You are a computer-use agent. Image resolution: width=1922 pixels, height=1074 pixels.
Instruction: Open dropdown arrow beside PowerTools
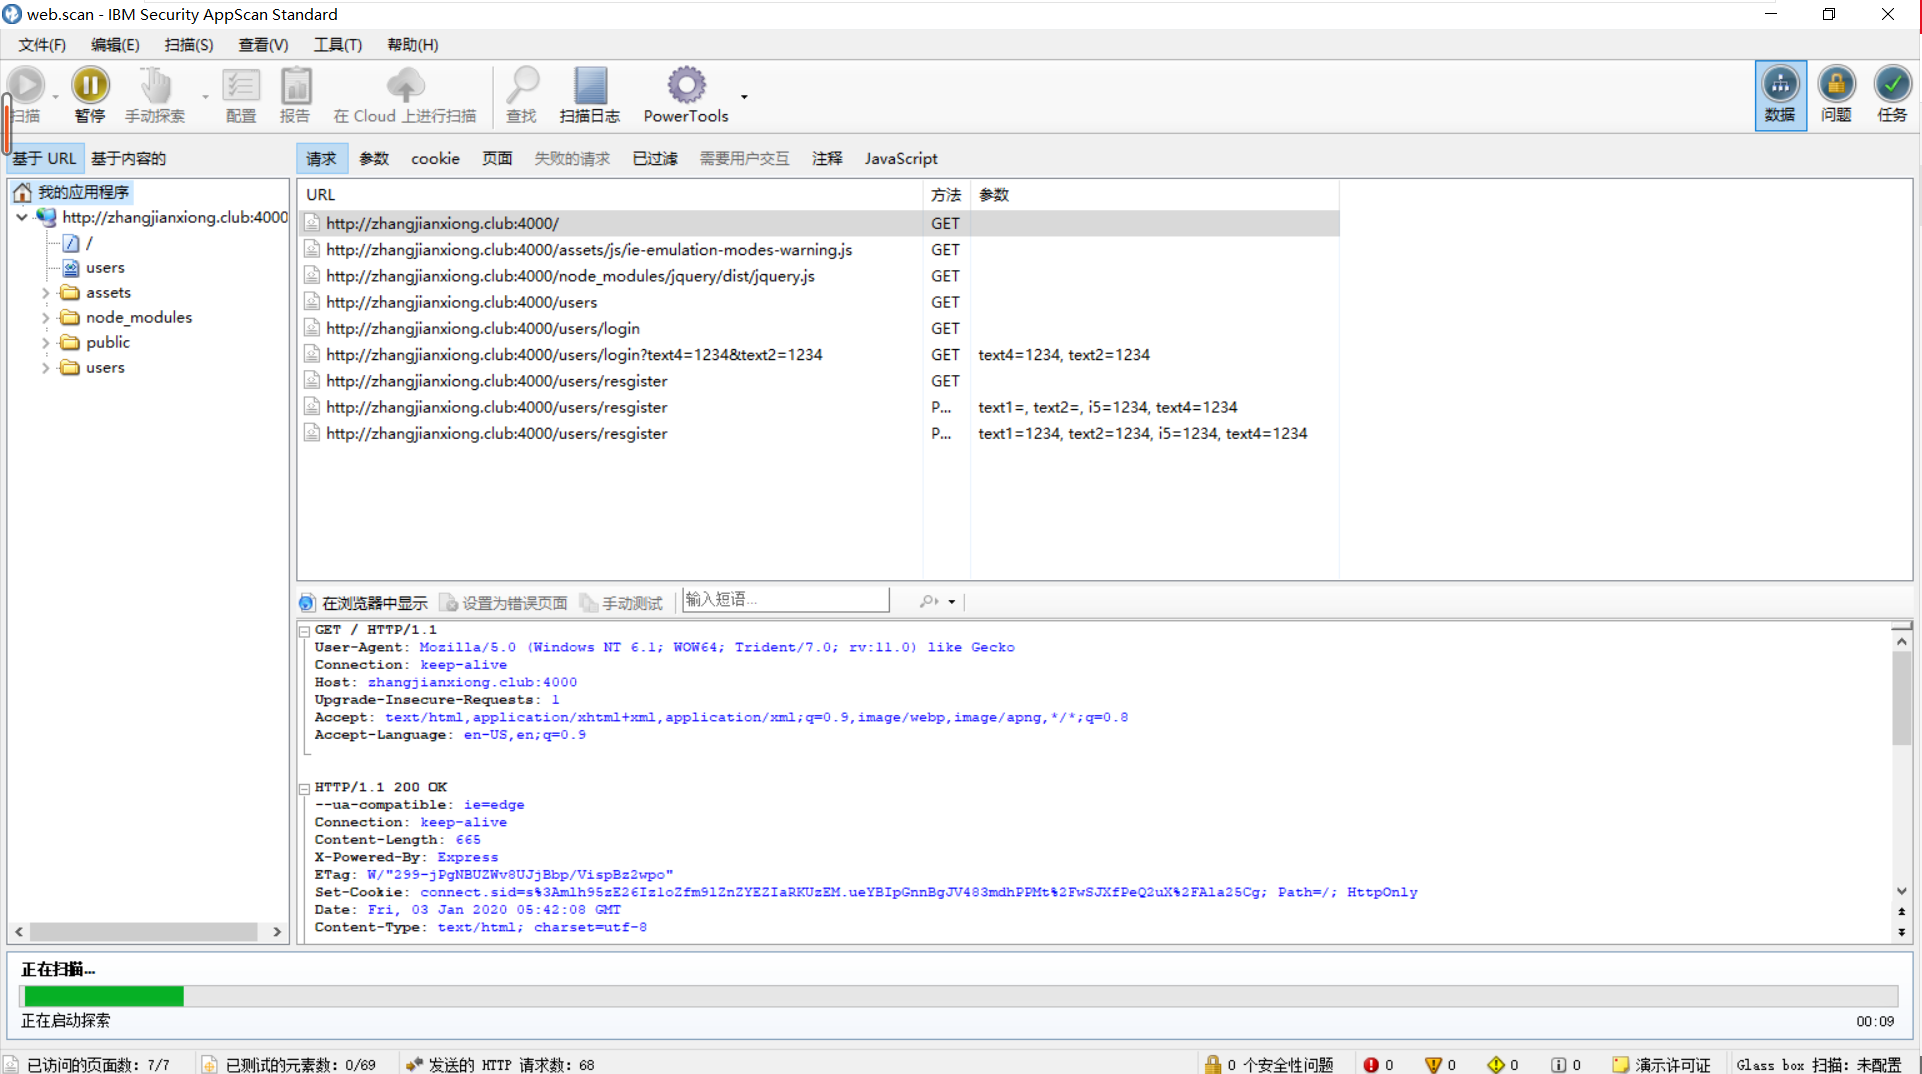click(744, 96)
